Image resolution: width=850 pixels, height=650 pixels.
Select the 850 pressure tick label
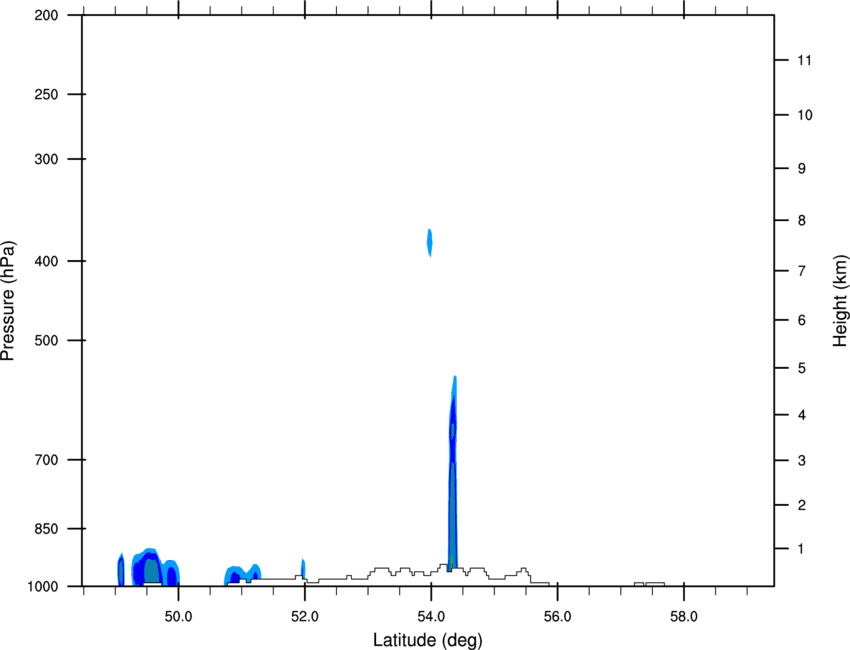(46, 529)
